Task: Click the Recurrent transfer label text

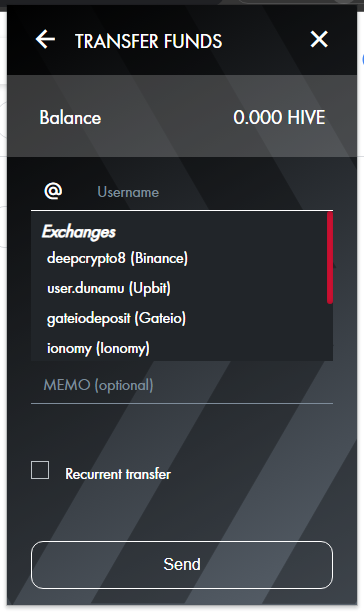Action: click(x=118, y=474)
